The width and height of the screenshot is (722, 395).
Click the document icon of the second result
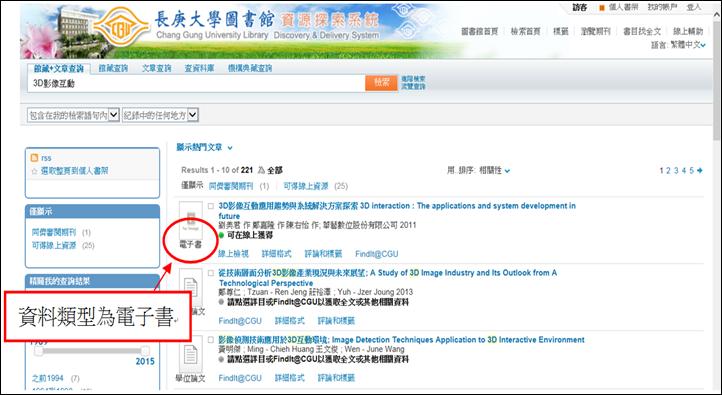(191, 288)
